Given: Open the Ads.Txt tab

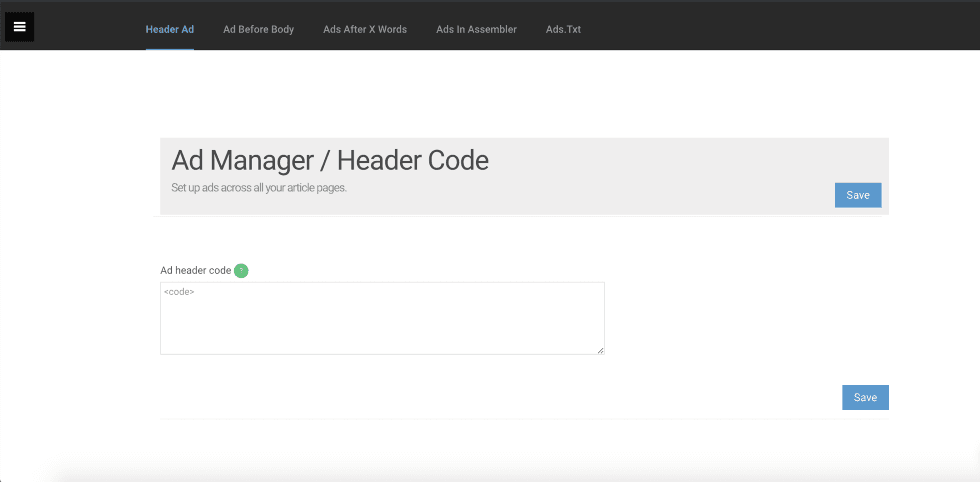Looking at the screenshot, I should pyautogui.click(x=563, y=29).
